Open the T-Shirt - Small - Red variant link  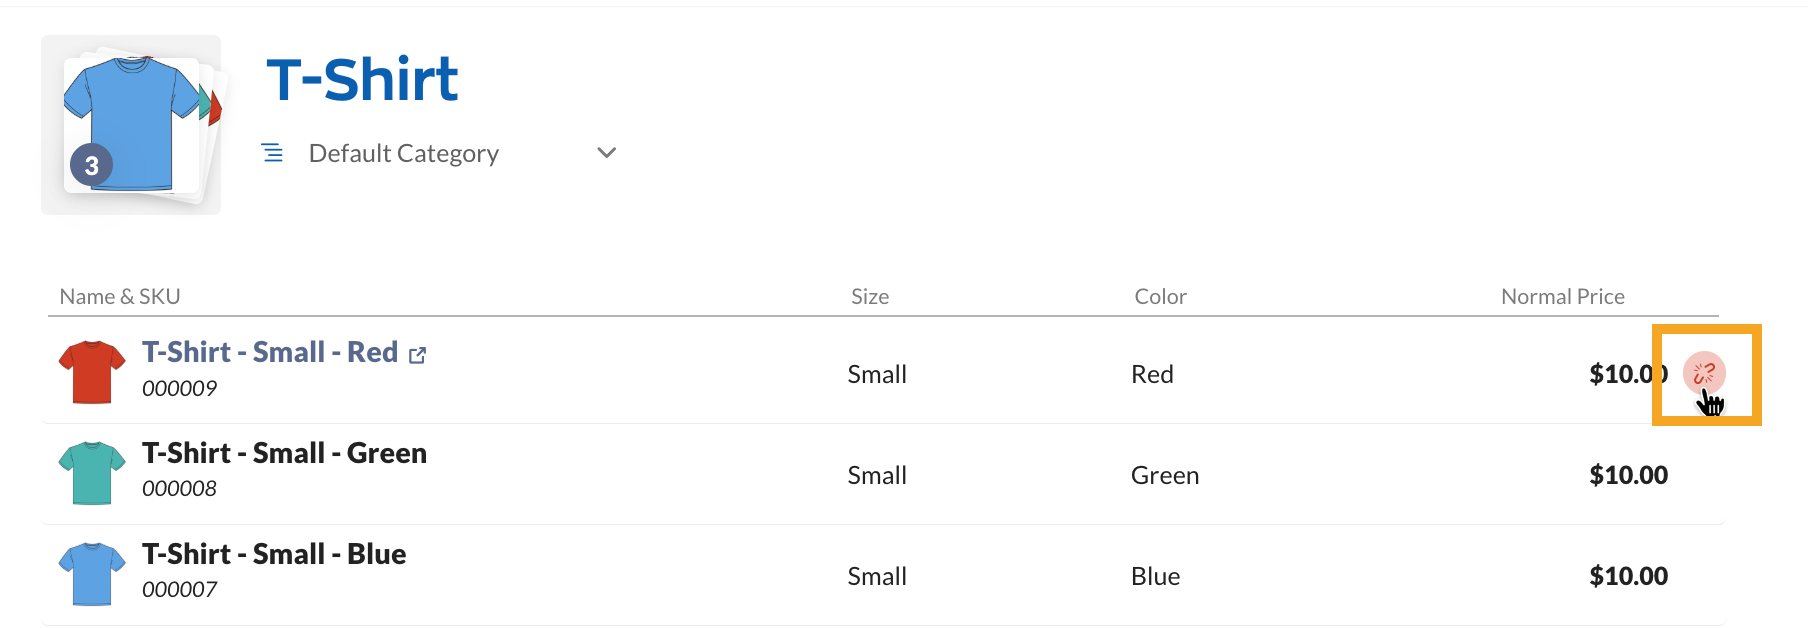(270, 352)
